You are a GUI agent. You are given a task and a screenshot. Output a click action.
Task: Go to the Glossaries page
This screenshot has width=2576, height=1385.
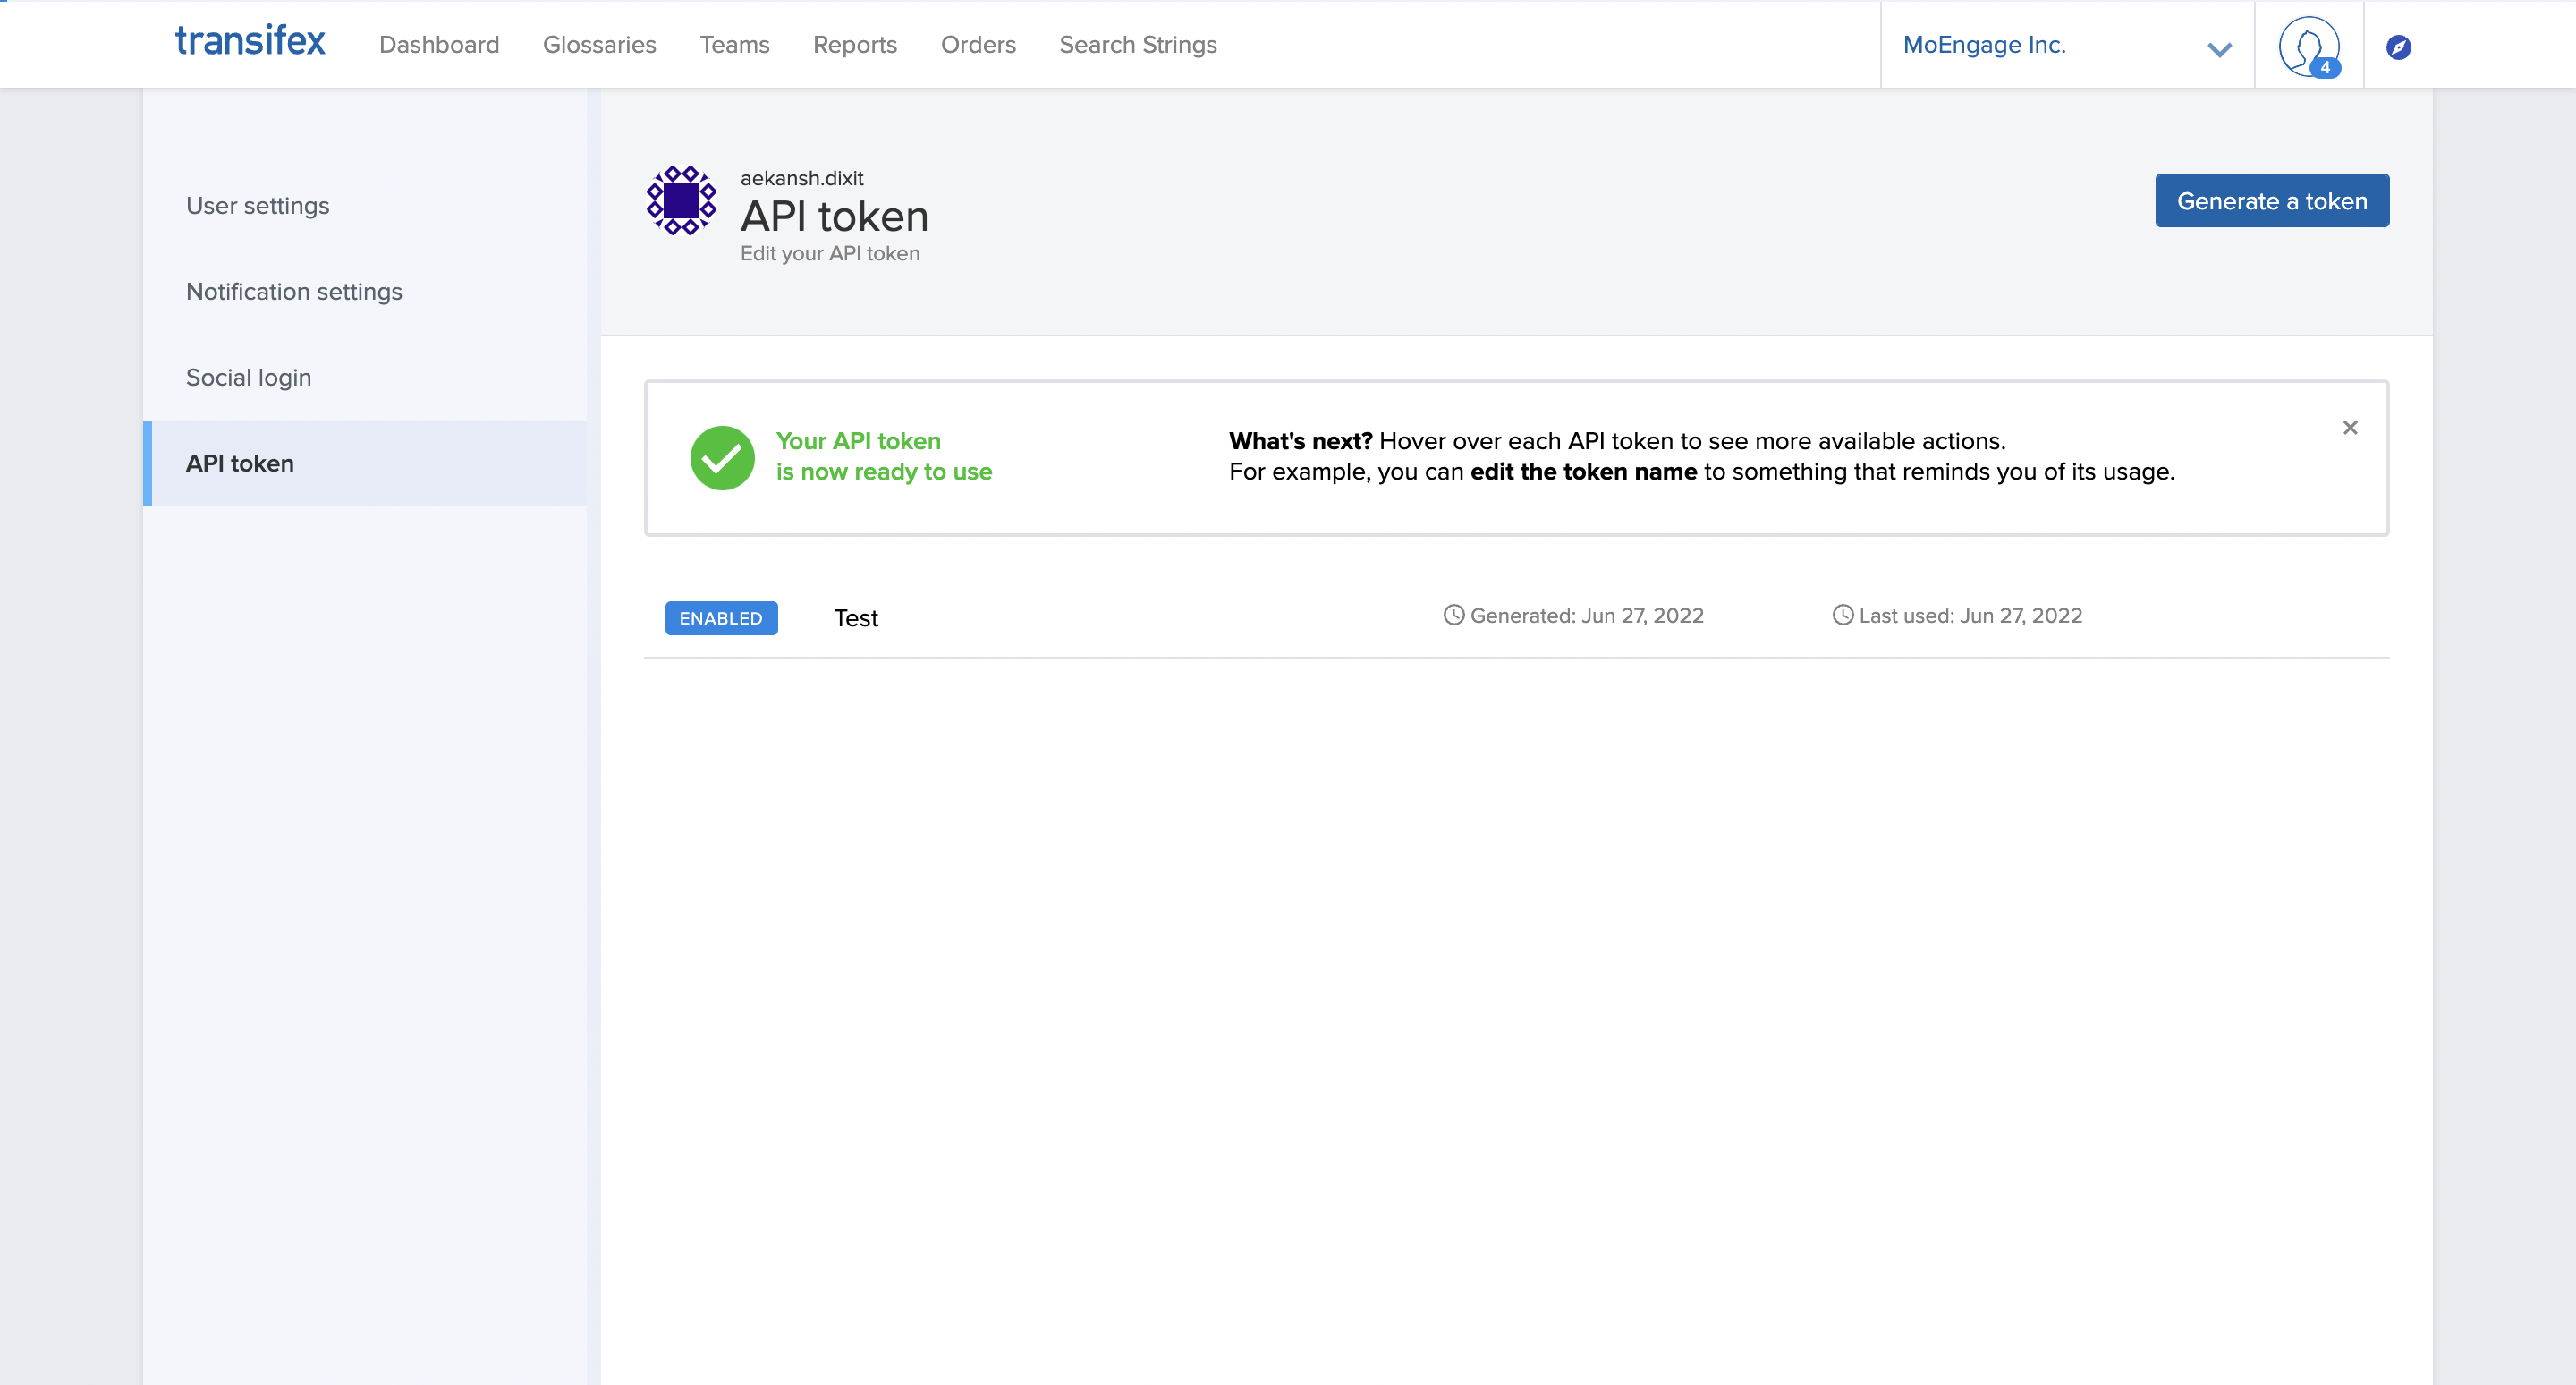click(x=599, y=45)
